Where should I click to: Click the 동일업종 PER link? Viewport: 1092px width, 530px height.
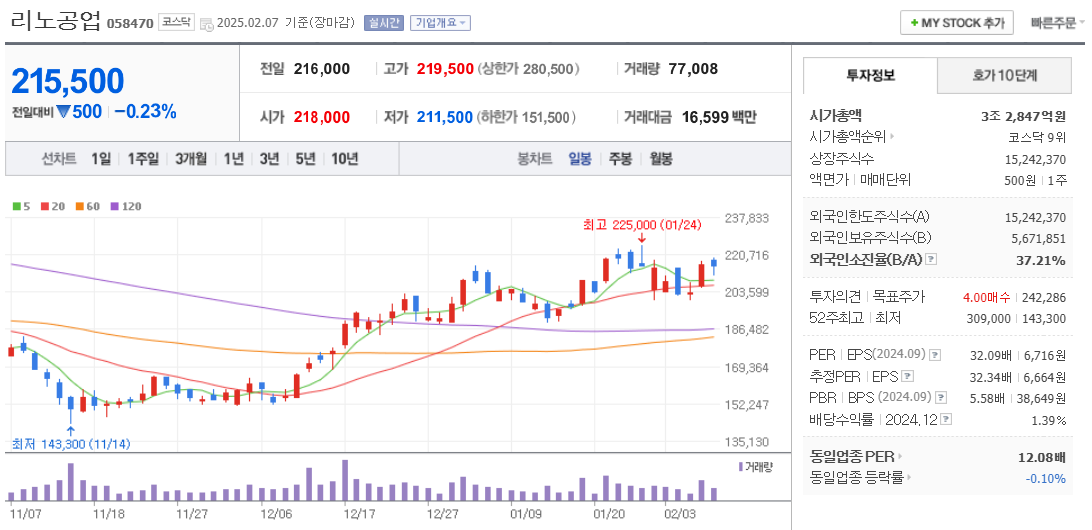pos(852,457)
